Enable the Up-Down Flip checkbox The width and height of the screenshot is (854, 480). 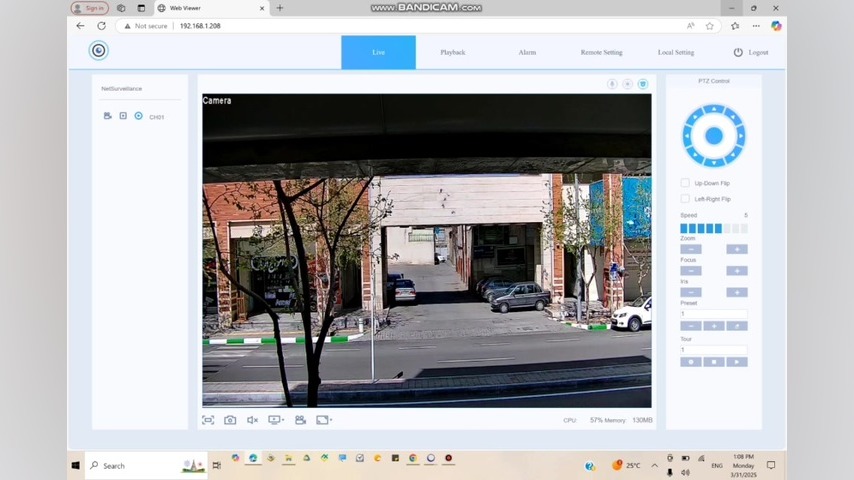coord(685,183)
